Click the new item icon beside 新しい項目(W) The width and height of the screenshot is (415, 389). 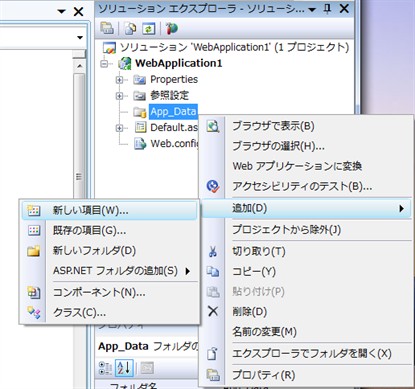click(34, 210)
